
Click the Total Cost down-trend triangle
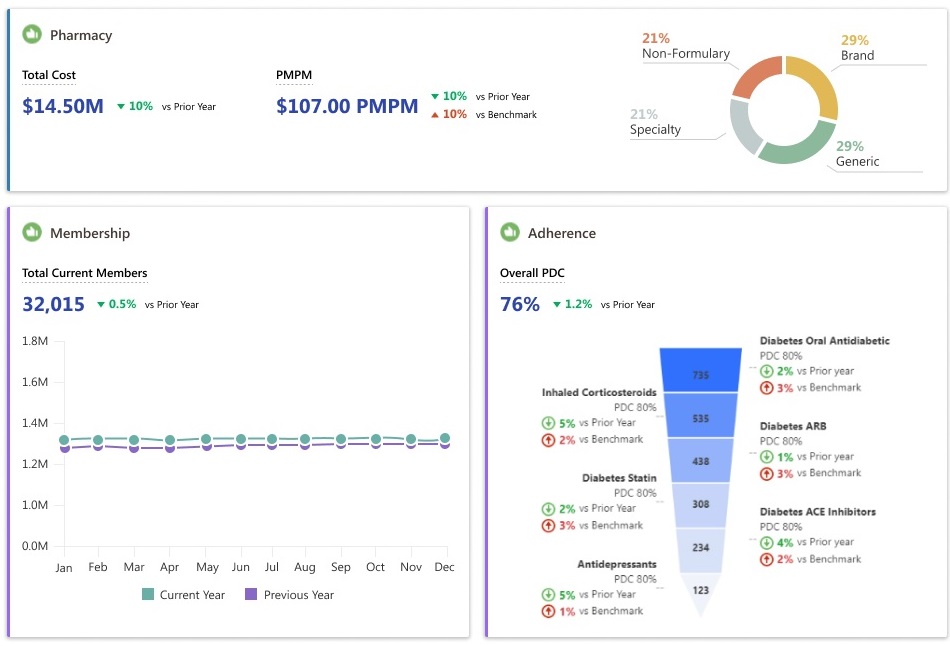coord(121,107)
